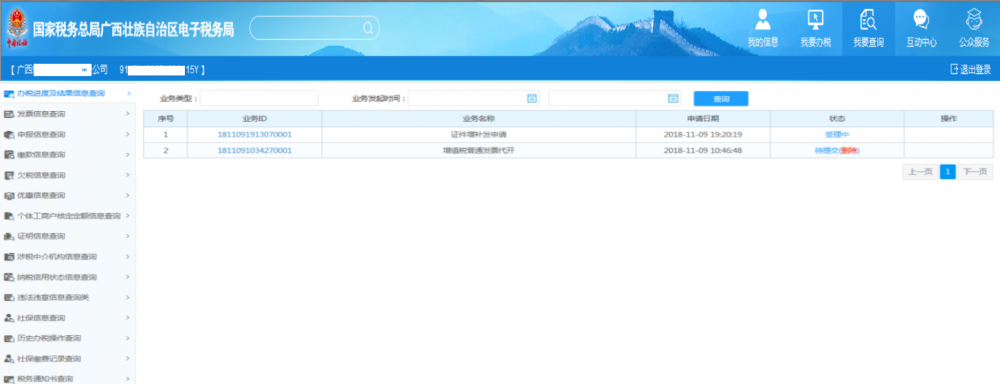
Task: Expand arrow beside 发票信息查询
Action: click(x=128, y=114)
